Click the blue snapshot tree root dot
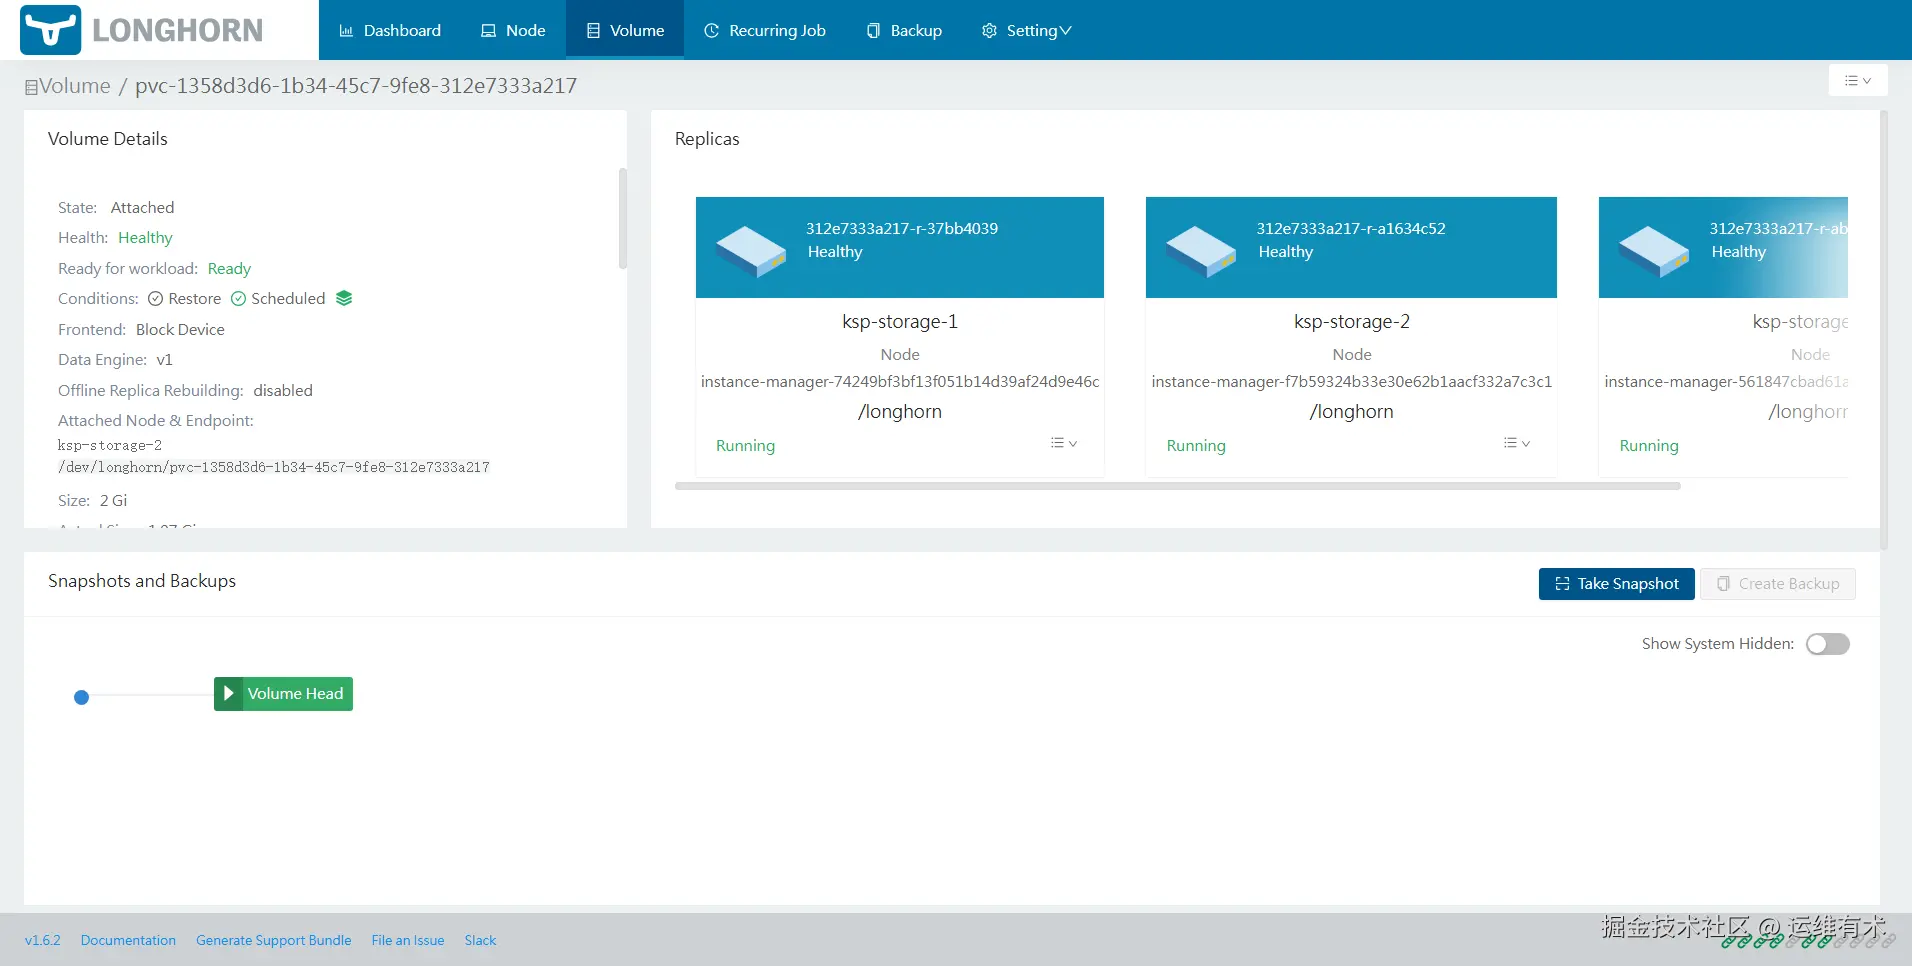Viewport: 1912px width, 966px height. (x=82, y=697)
